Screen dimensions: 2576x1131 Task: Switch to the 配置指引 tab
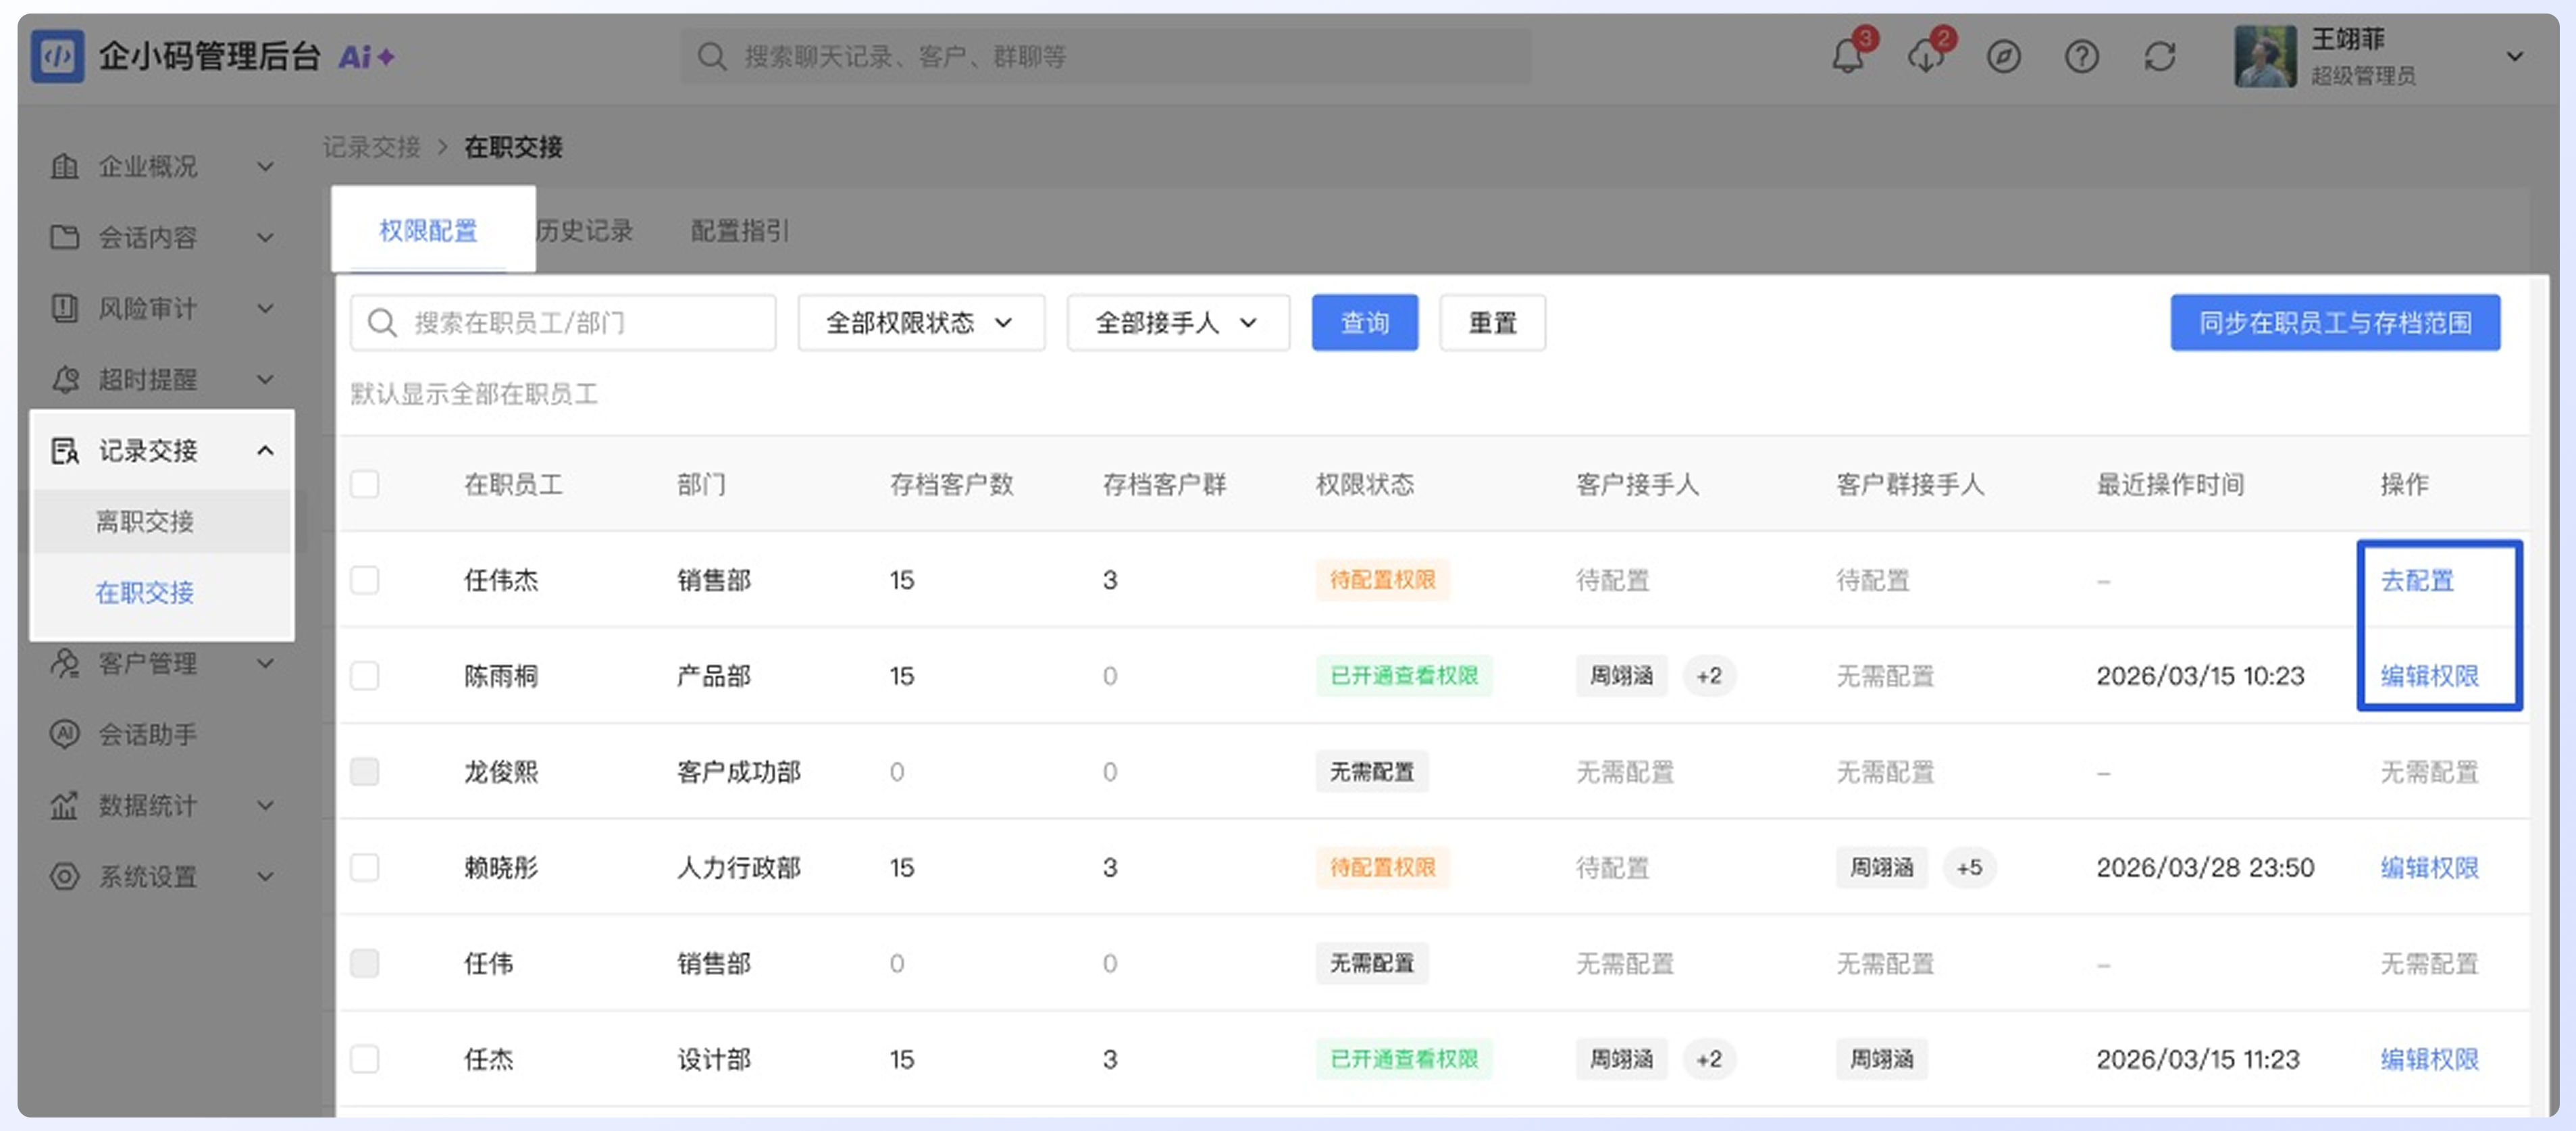pyautogui.click(x=740, y=231)
